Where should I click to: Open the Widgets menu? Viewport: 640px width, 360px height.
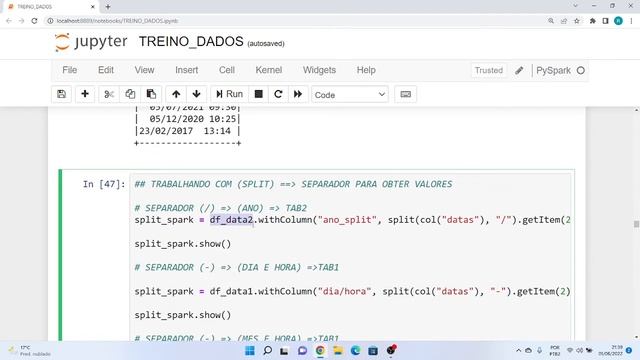[x=319, y=70]
